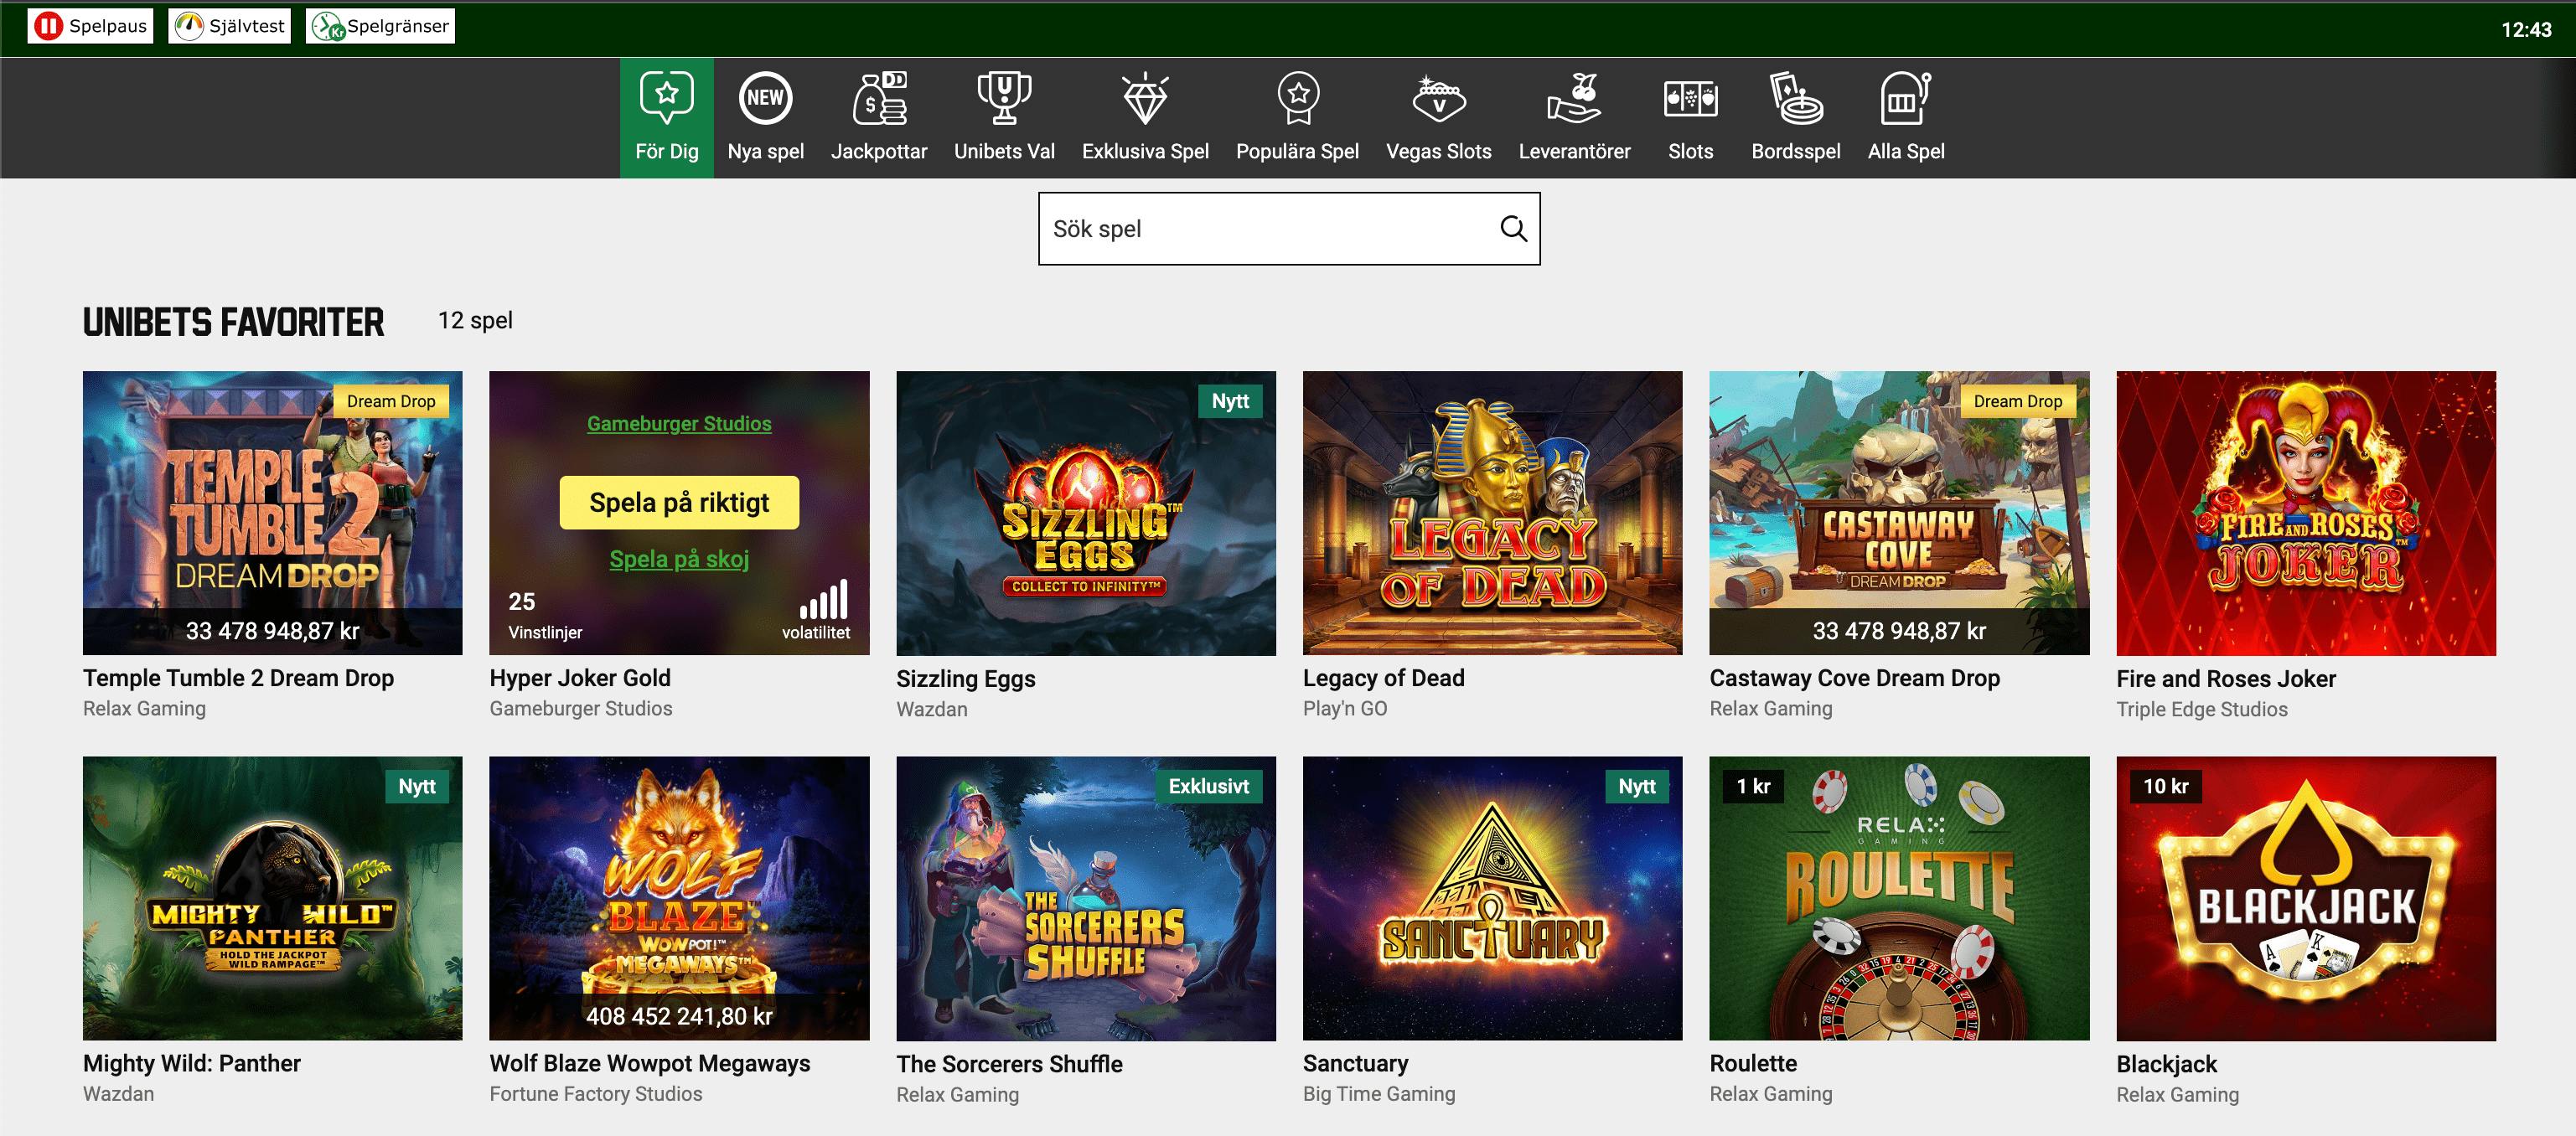The width and height of the screenshot is (2576, 1136).
Task: Open the Sanctuary game thumbnail
Action: point(1492,898)
